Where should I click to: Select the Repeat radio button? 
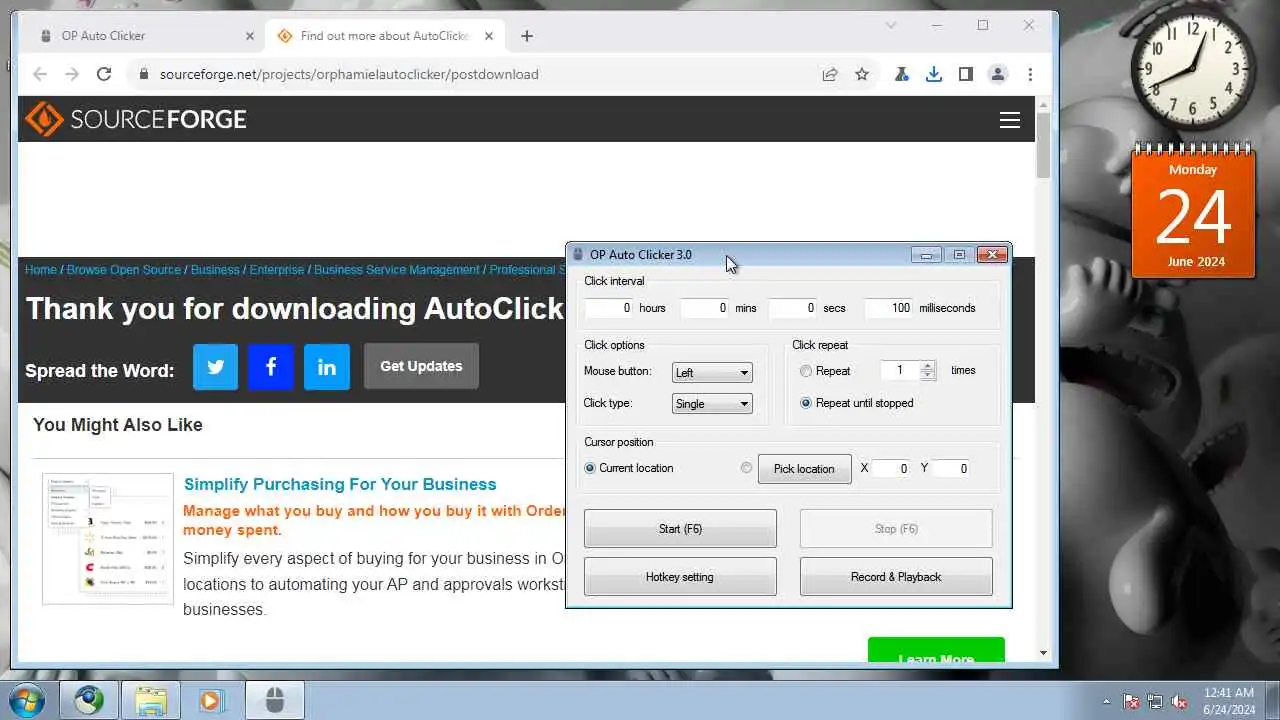coord(806,371)
